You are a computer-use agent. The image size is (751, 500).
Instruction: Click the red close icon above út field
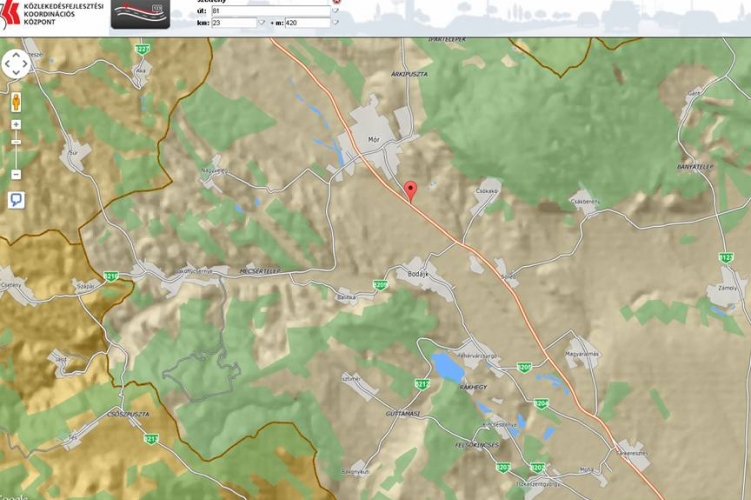pyautogui.click(x=336, y=1)
